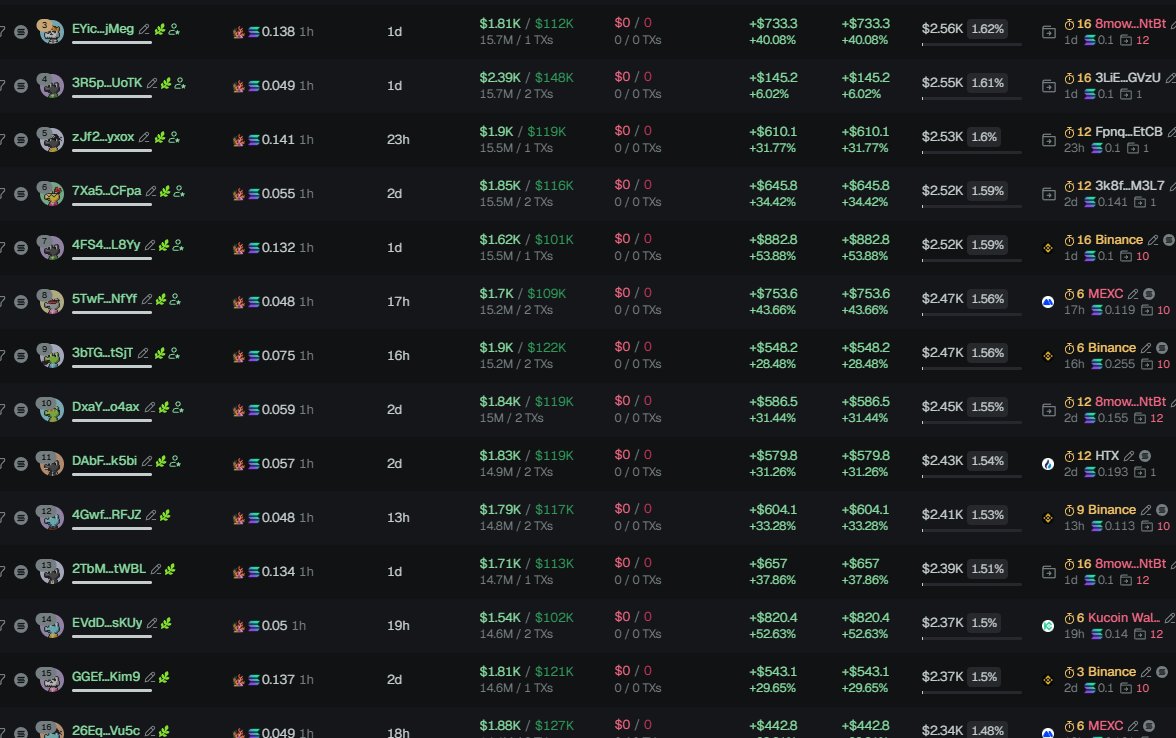Open the rank 10 avatar for DxaY...o4ax
Viewport: 1176px width, 738px height.
[50, 410]
